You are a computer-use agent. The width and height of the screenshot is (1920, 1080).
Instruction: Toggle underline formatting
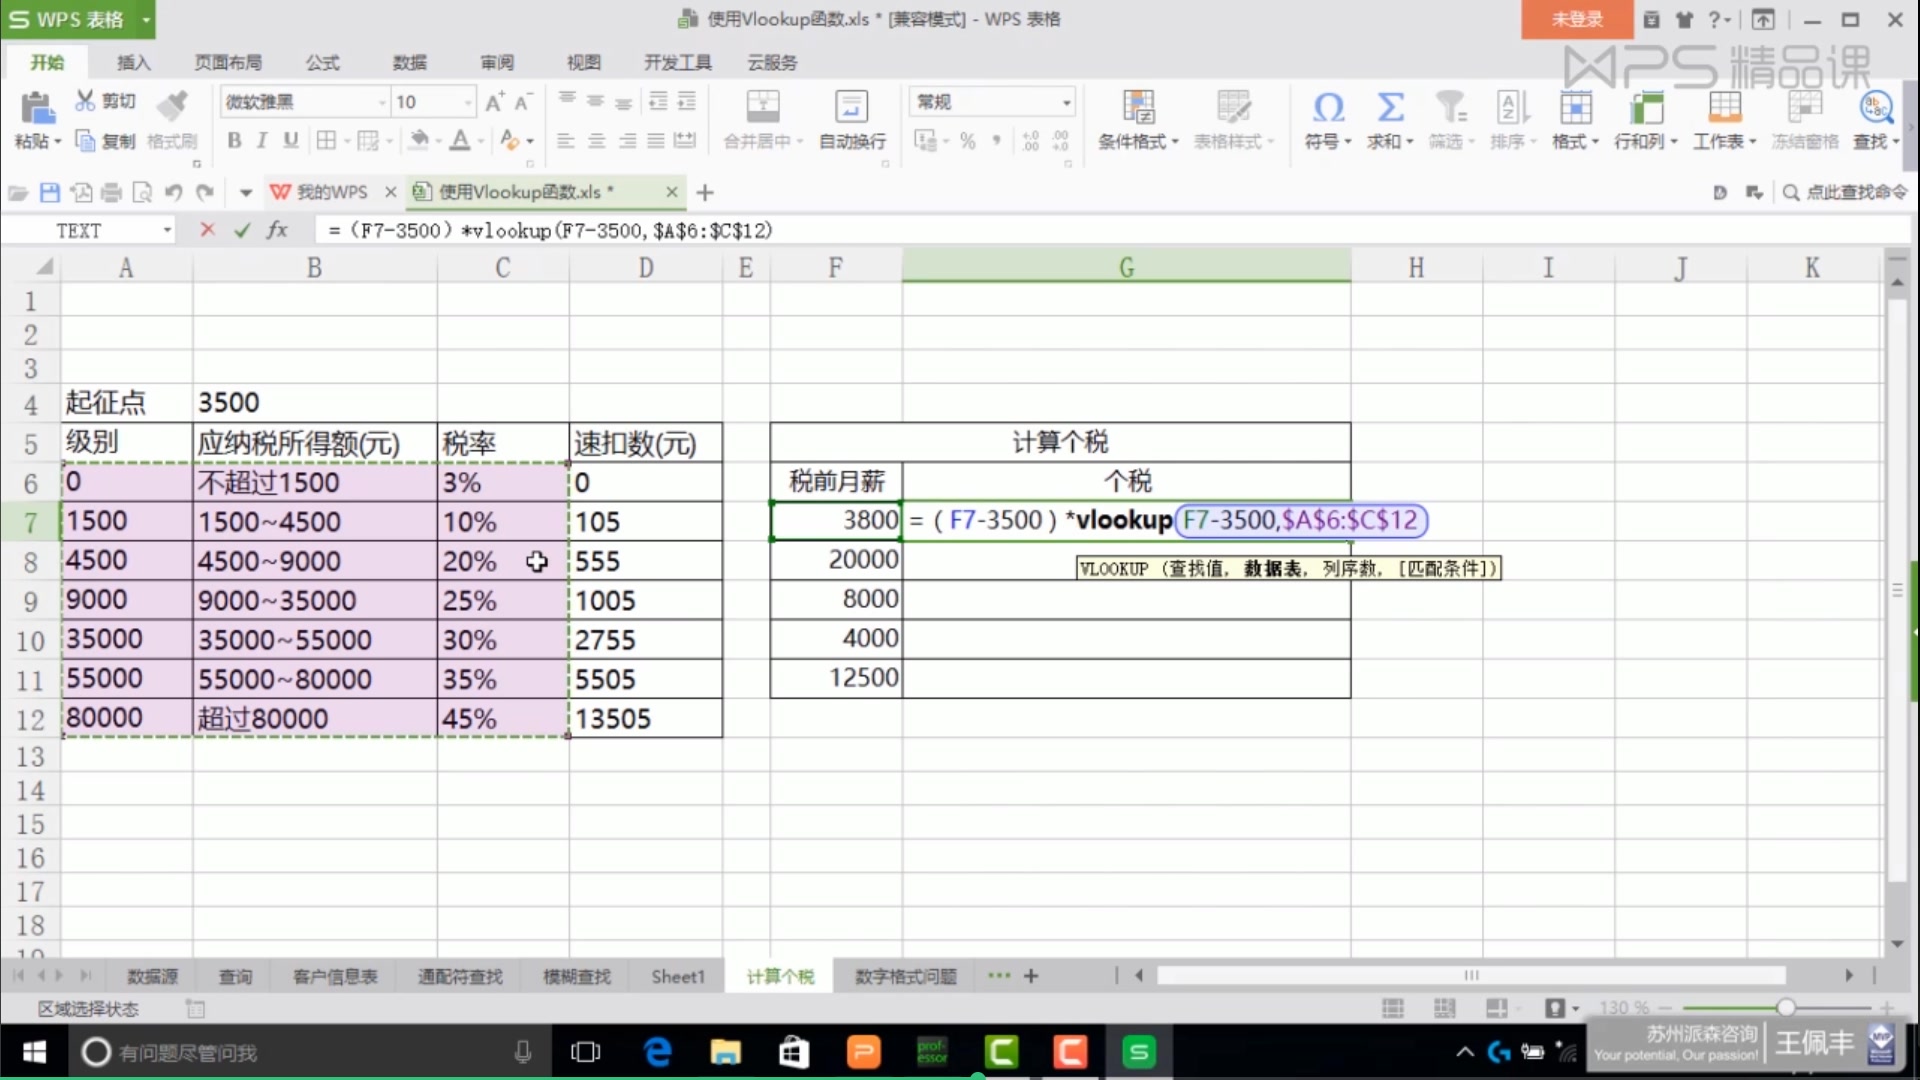tap(290, 140)
